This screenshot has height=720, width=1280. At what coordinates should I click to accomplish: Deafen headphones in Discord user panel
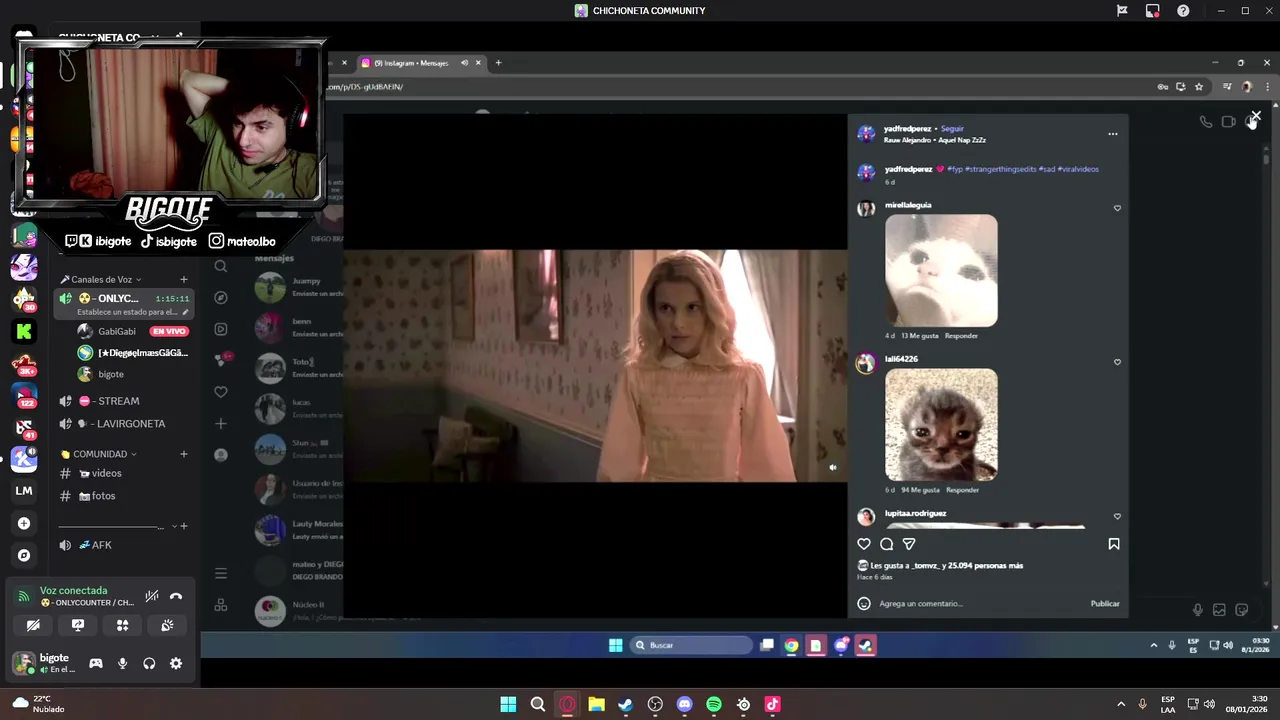[149, 663]
